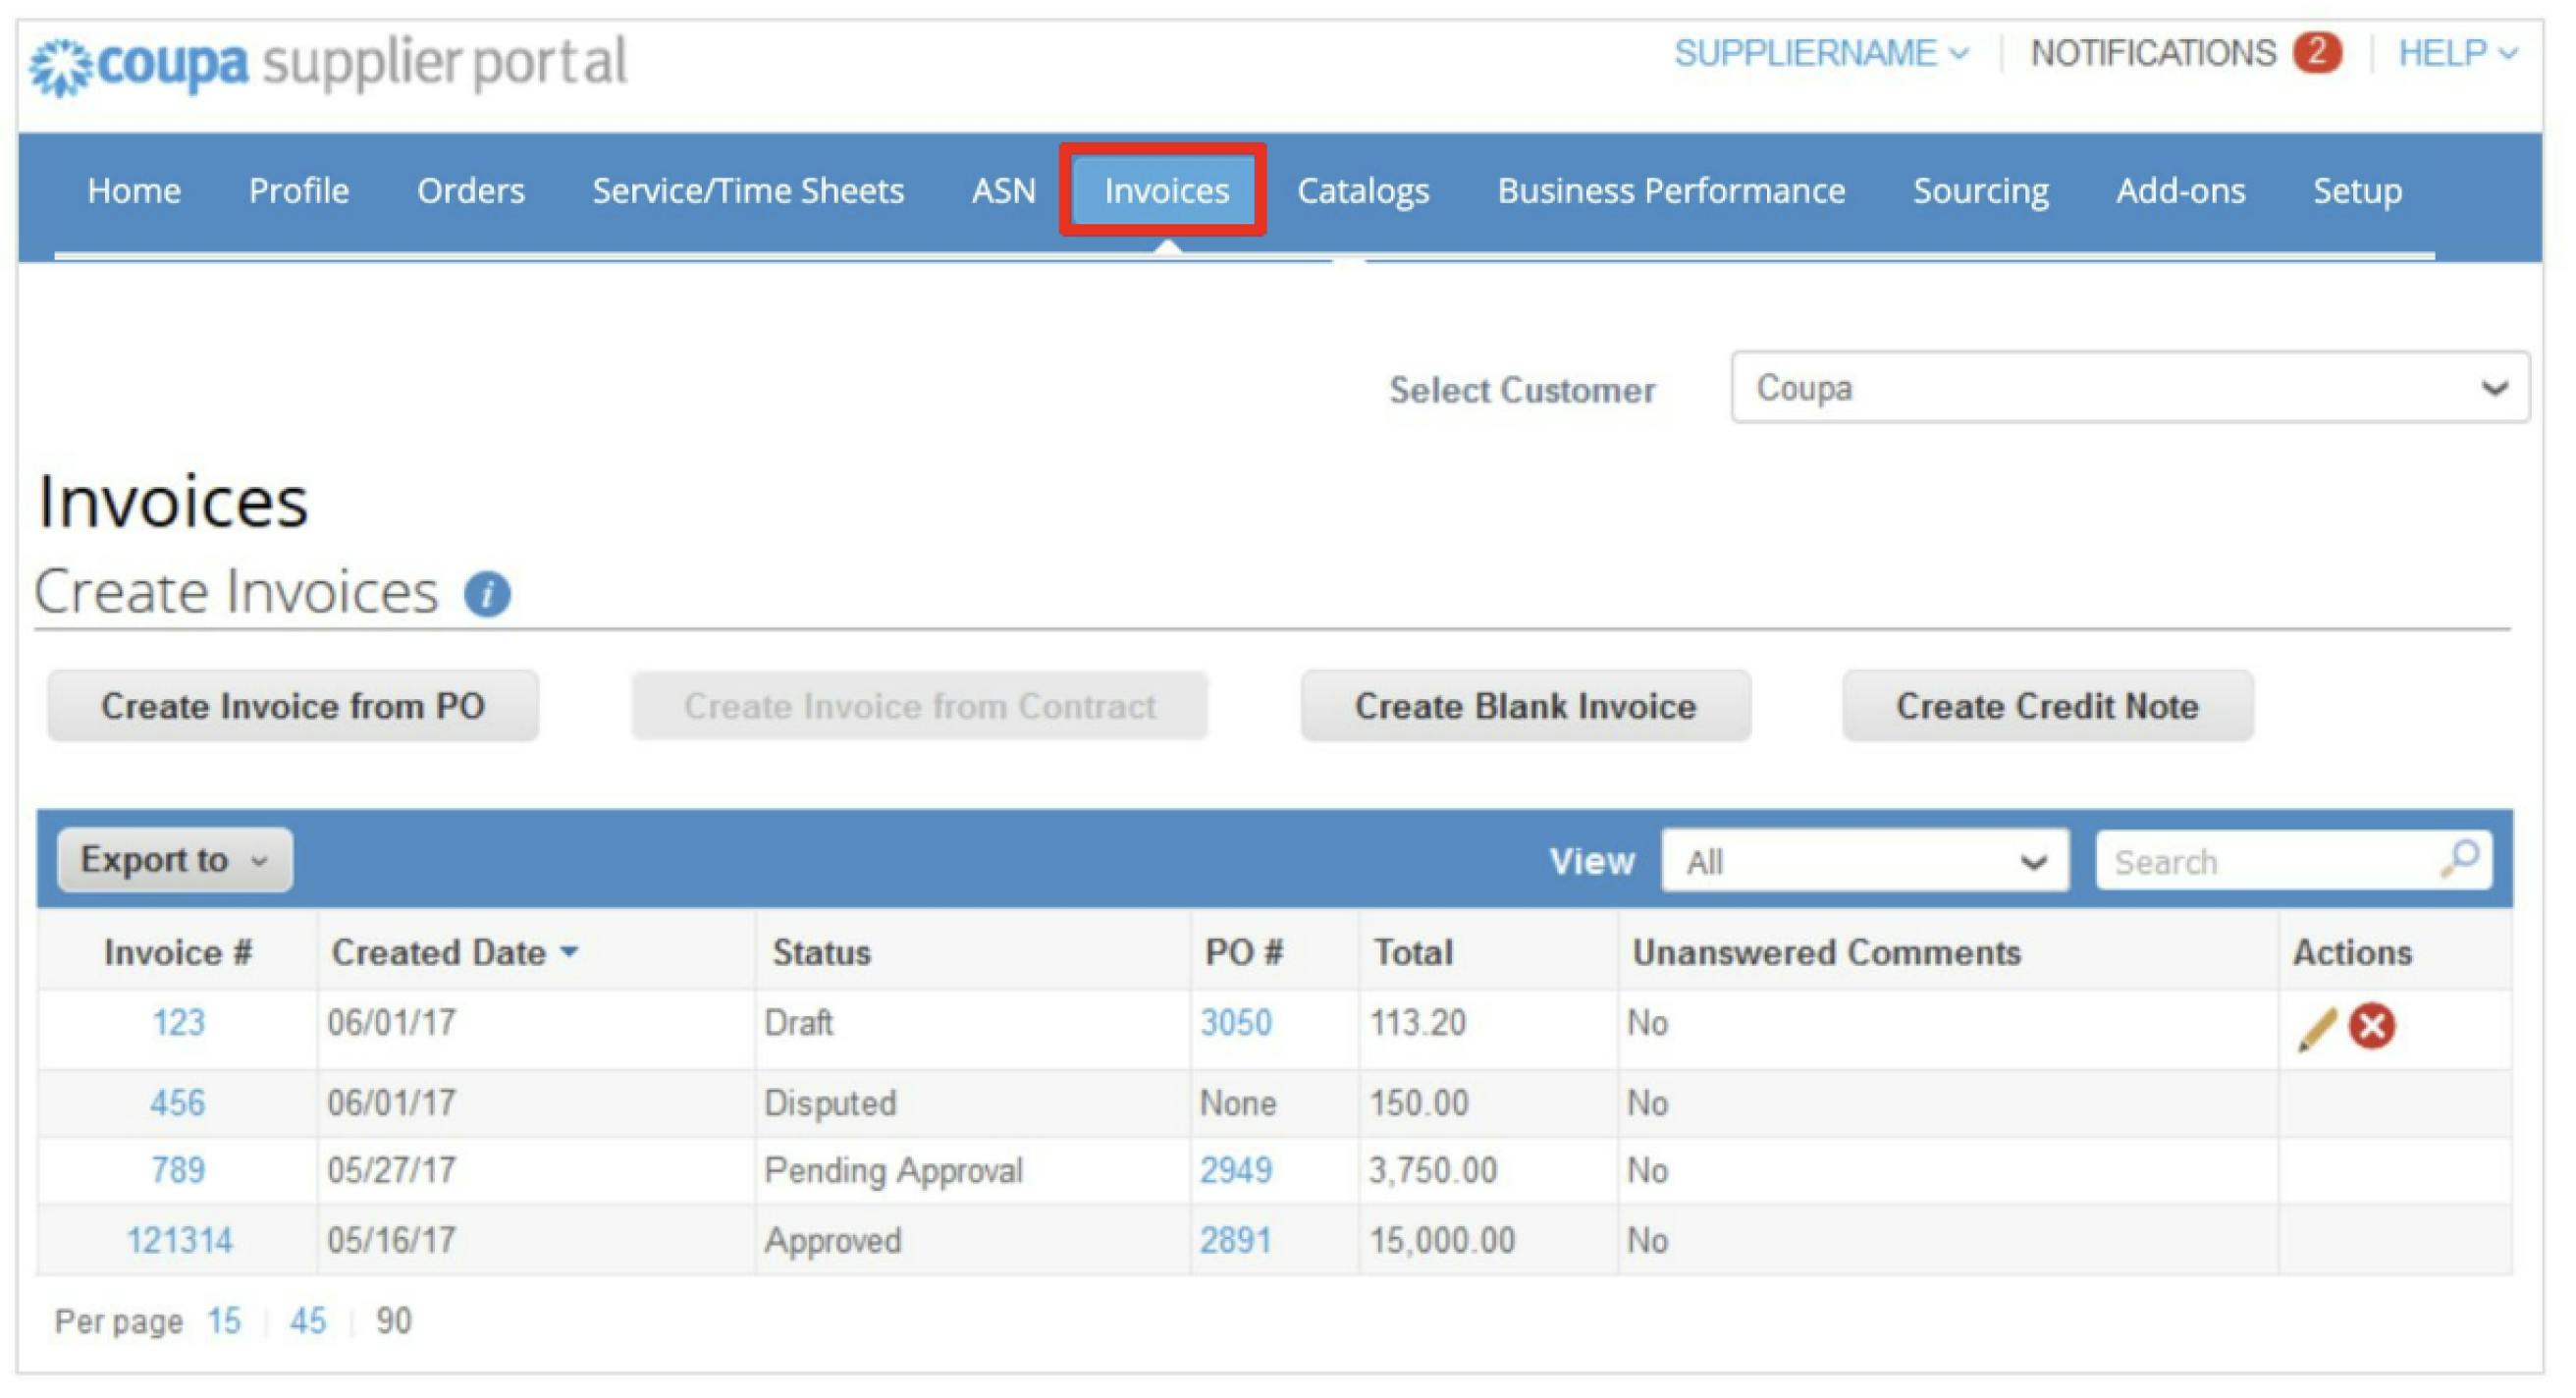Image resolution: width=2576 pixels, height=1398 pixels.
Task: Switch to the Add-ons tab
Action: (2181, 191)
